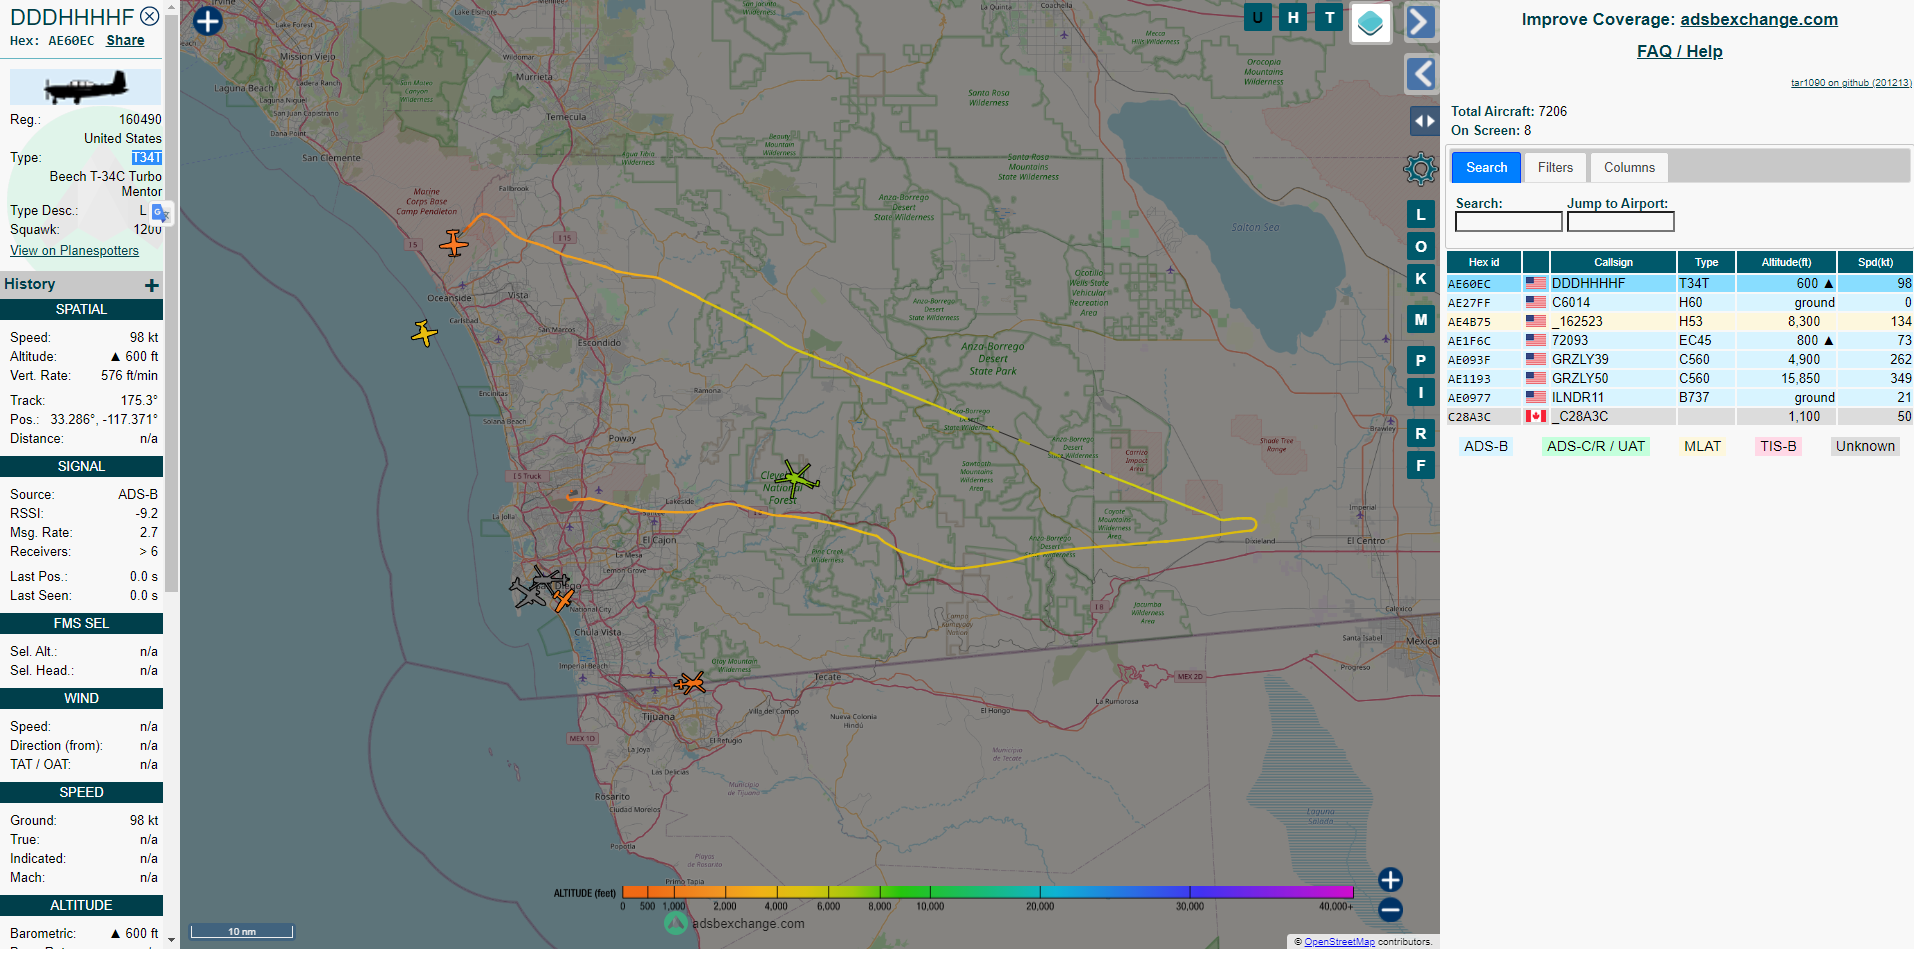Select the 72093 aircraft row
Image resolution: width=1914 pixels, height=953 pixels.
[1680, 341]
